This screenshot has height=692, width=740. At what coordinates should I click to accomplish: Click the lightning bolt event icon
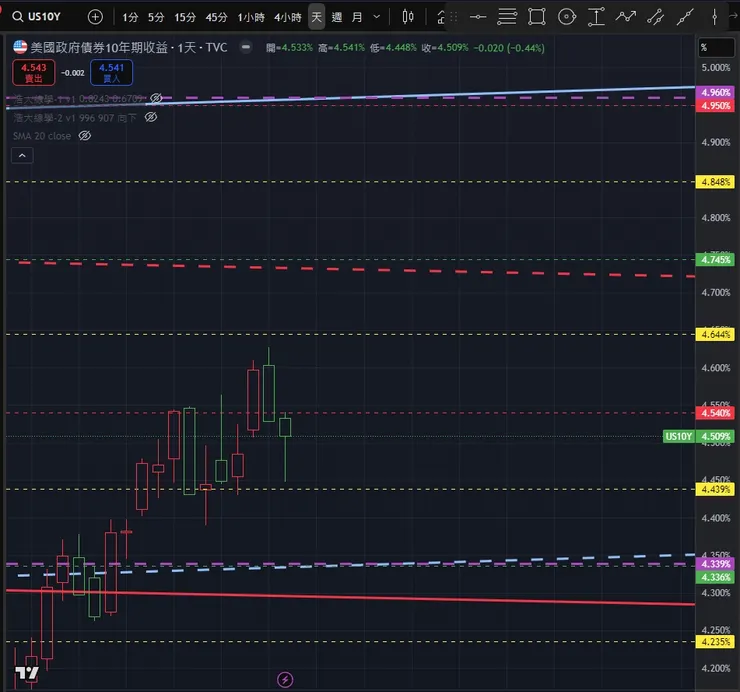285,680
